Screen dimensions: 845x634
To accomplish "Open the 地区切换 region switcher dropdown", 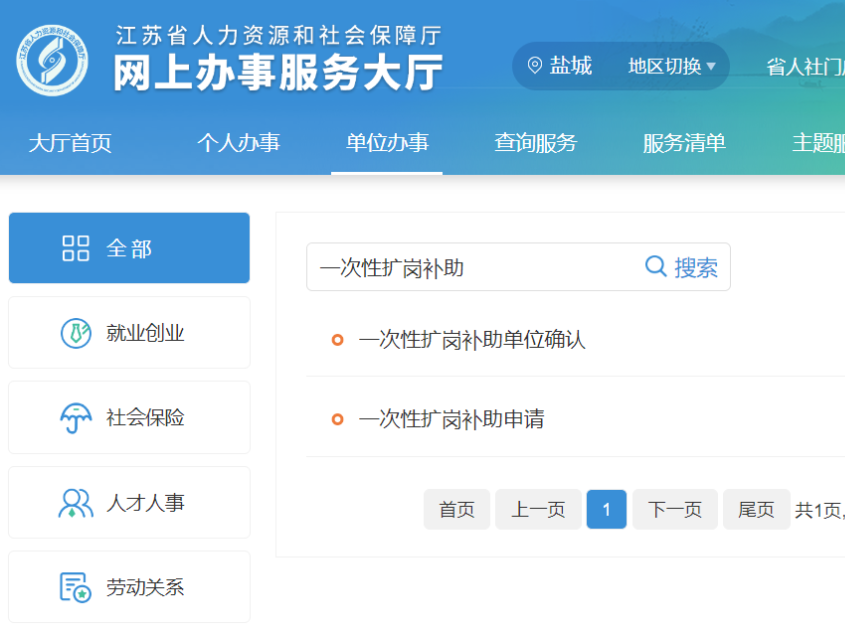I will click(669, 67).
